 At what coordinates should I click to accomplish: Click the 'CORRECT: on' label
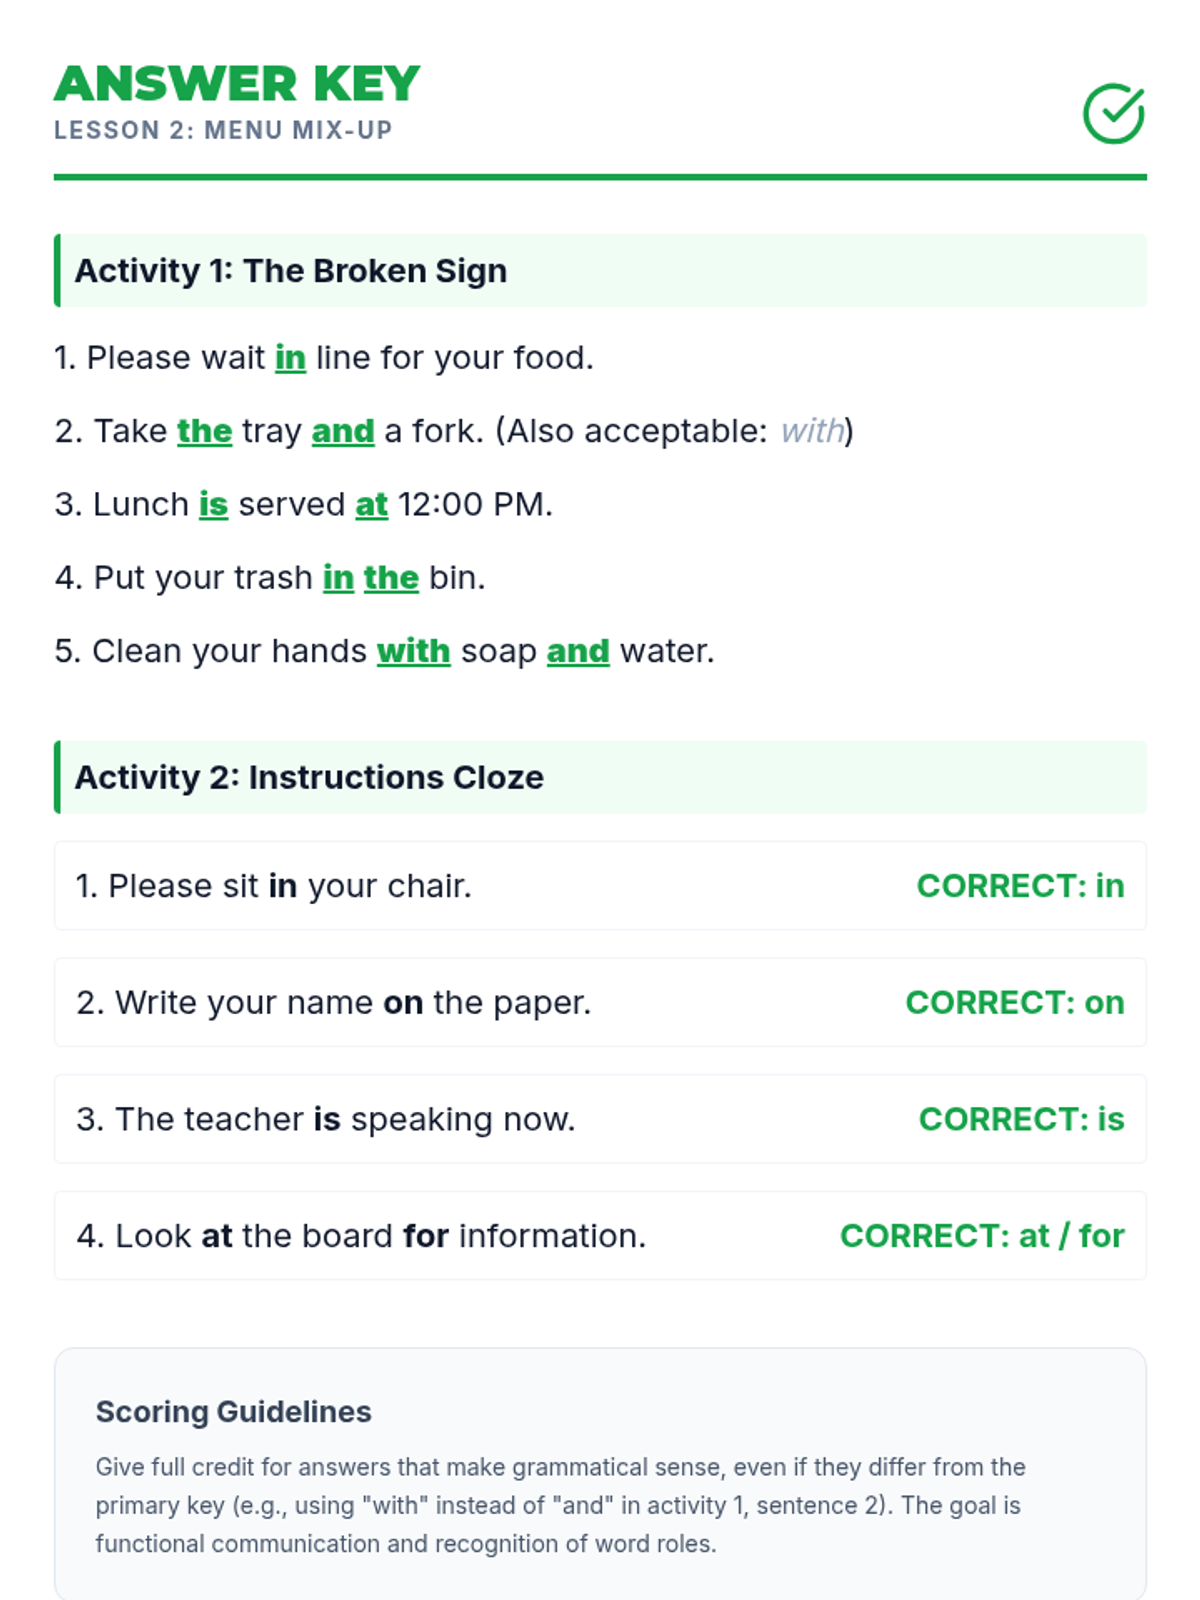(1014, 1002)
